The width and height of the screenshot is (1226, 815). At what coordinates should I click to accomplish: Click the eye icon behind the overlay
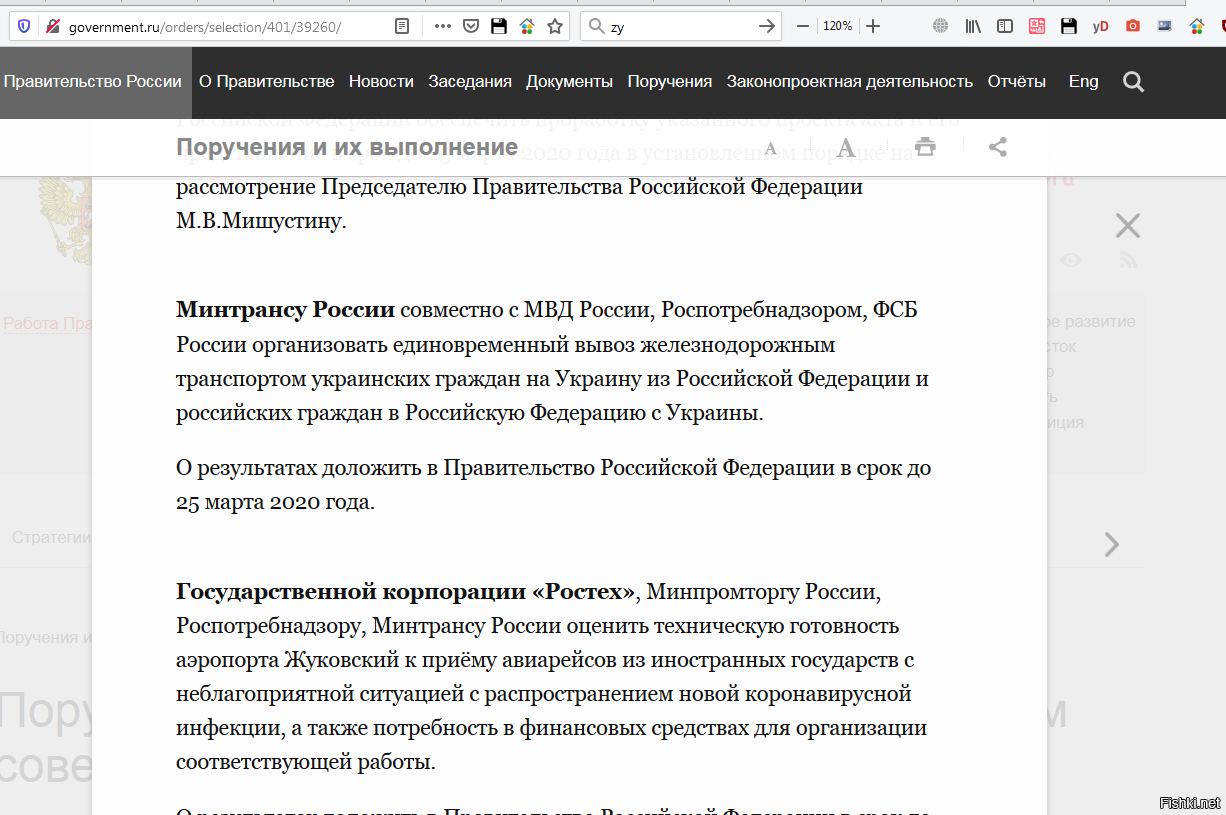click(x=1071, y=260)
